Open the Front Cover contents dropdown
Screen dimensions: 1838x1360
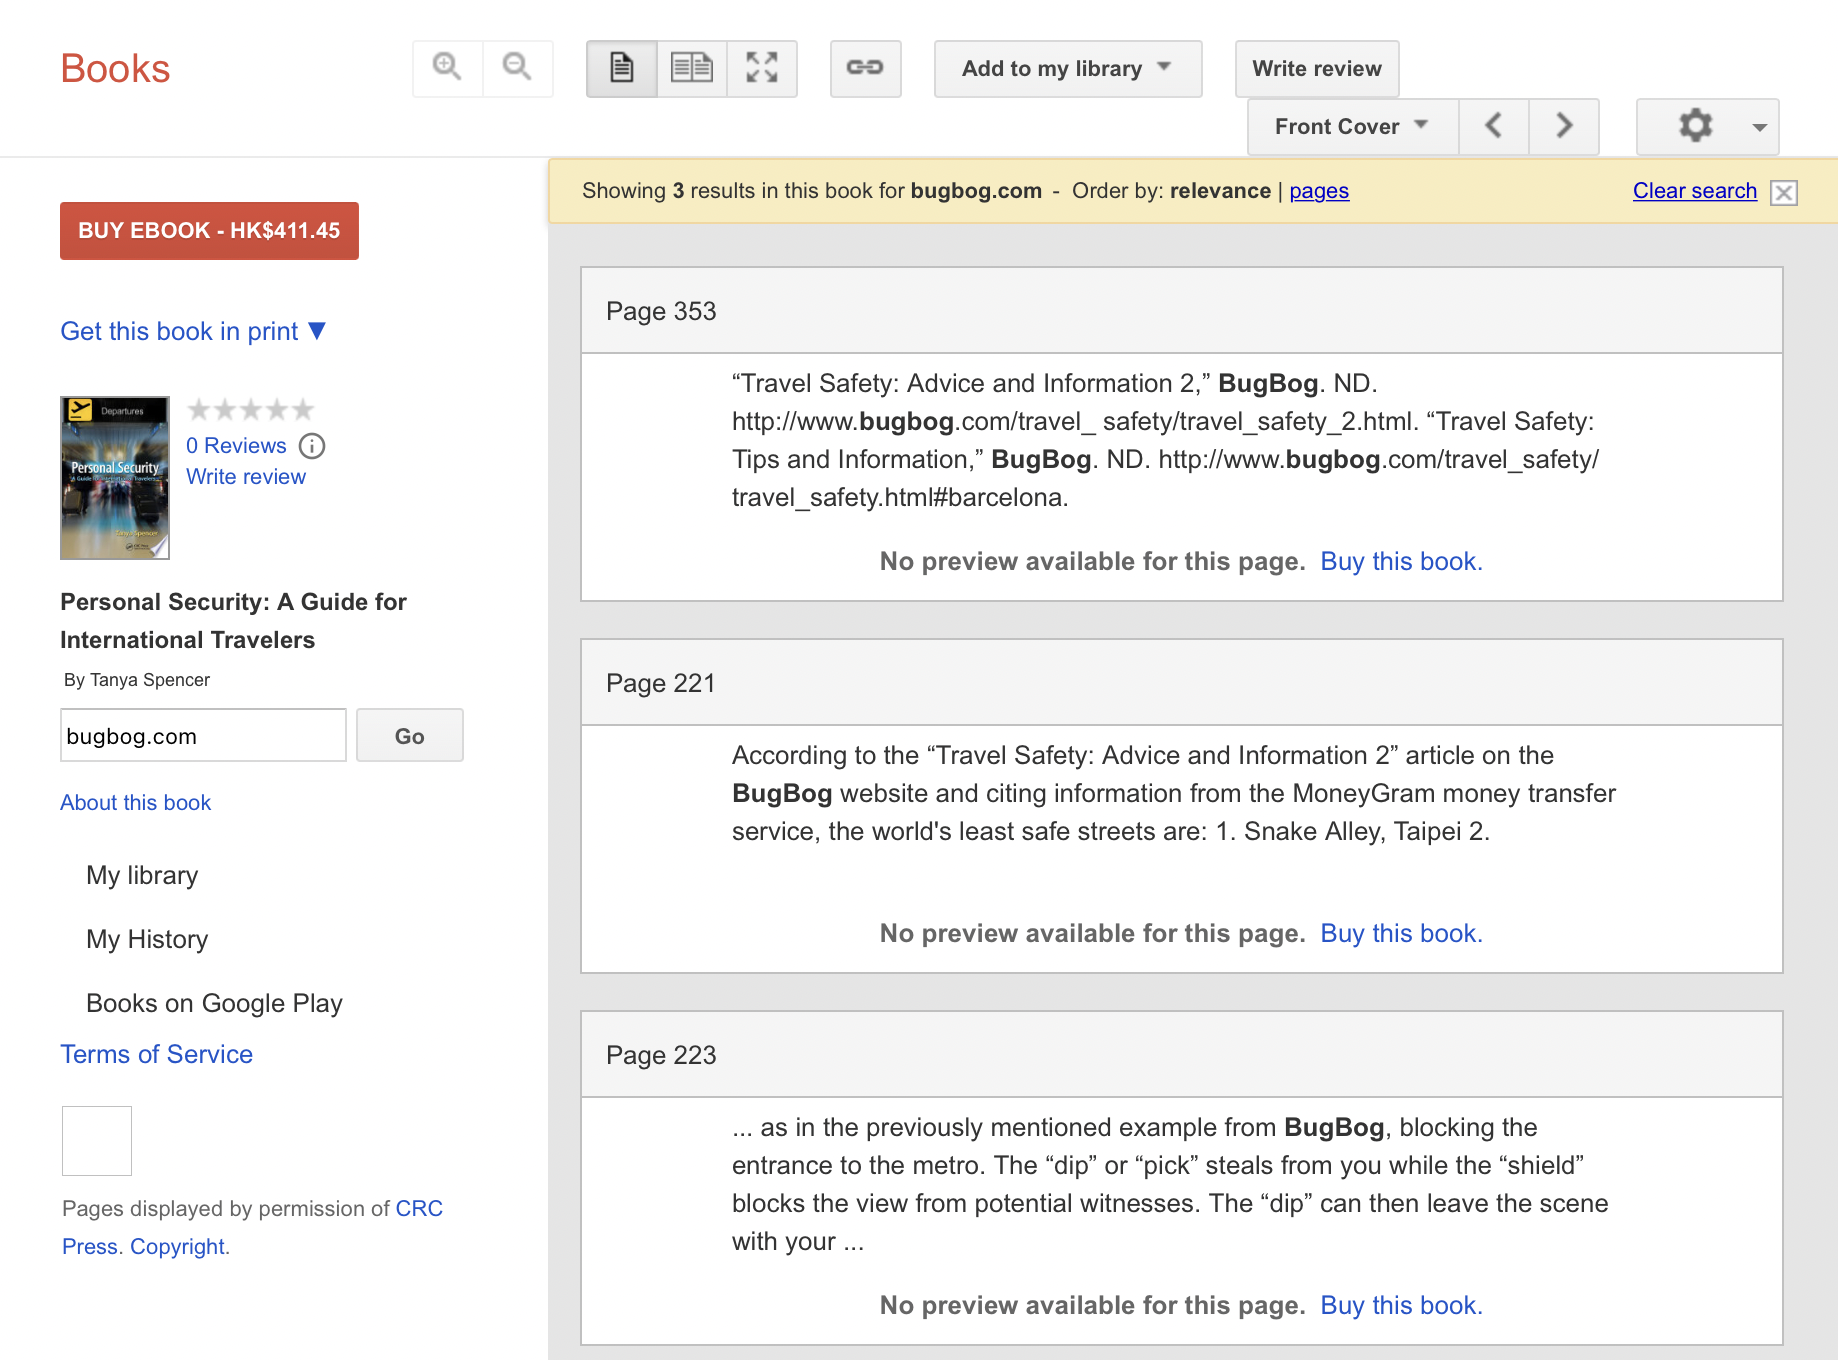[1353, 126]
